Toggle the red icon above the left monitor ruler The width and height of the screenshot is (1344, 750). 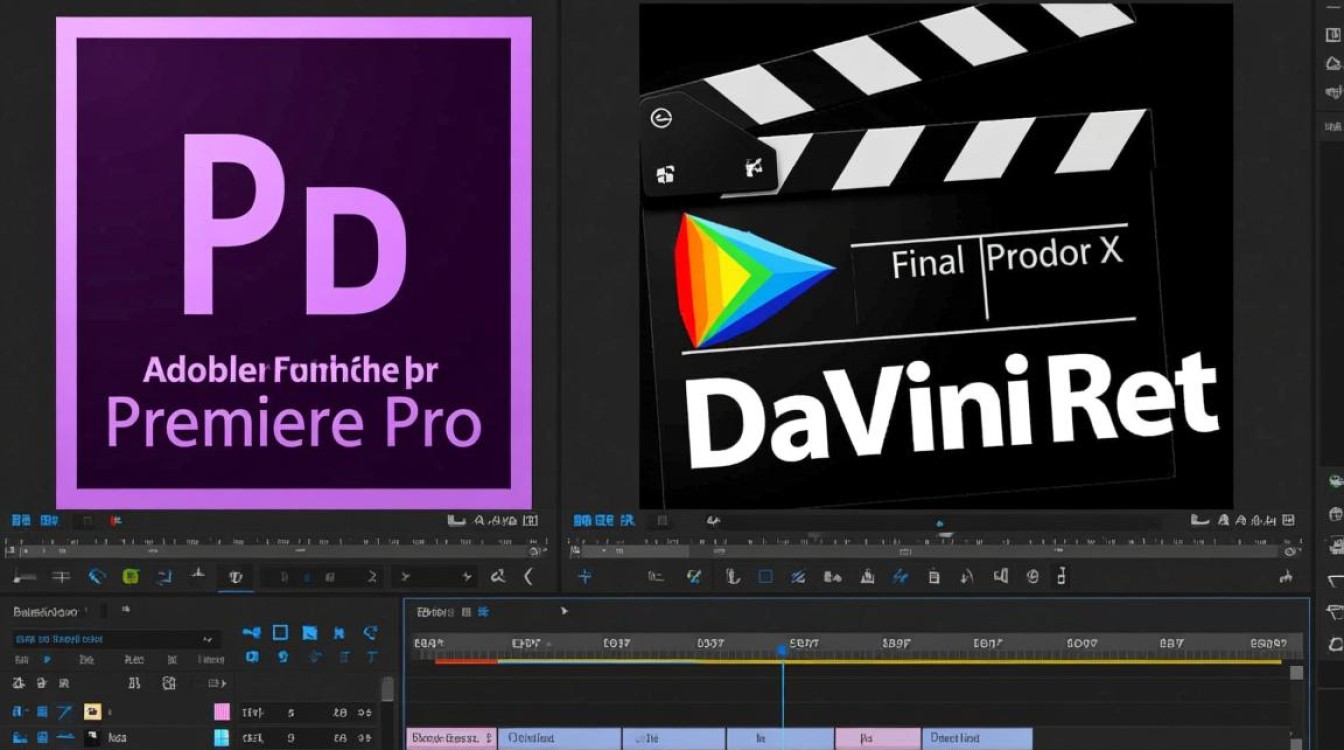[x=116, y=521]
